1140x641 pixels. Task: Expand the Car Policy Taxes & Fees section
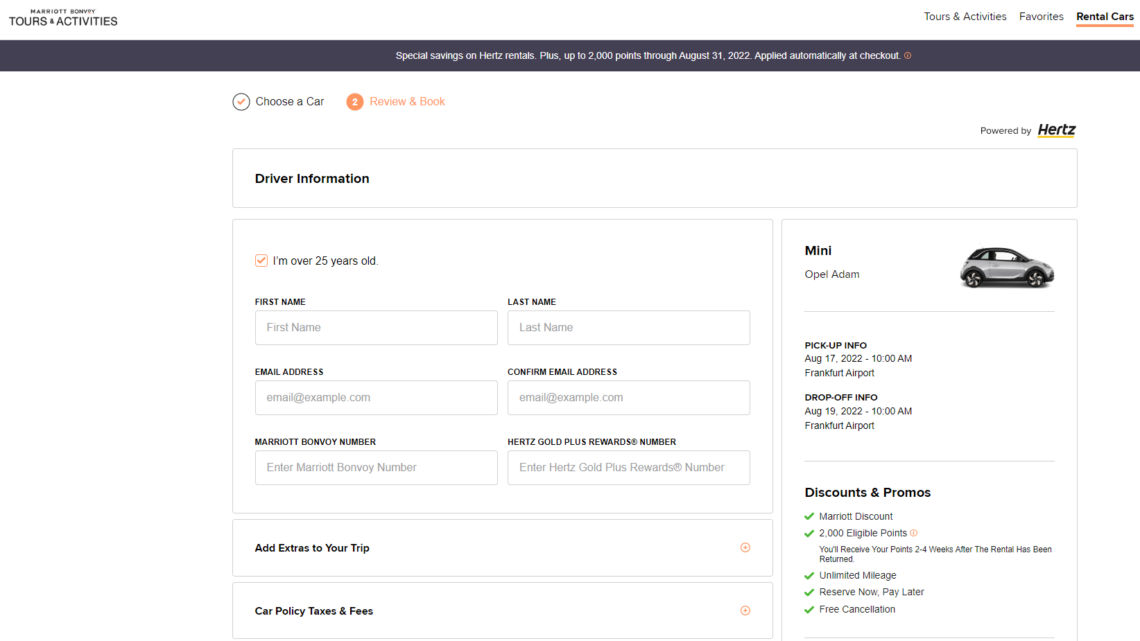pyautogui.click(x=314, y=611)
